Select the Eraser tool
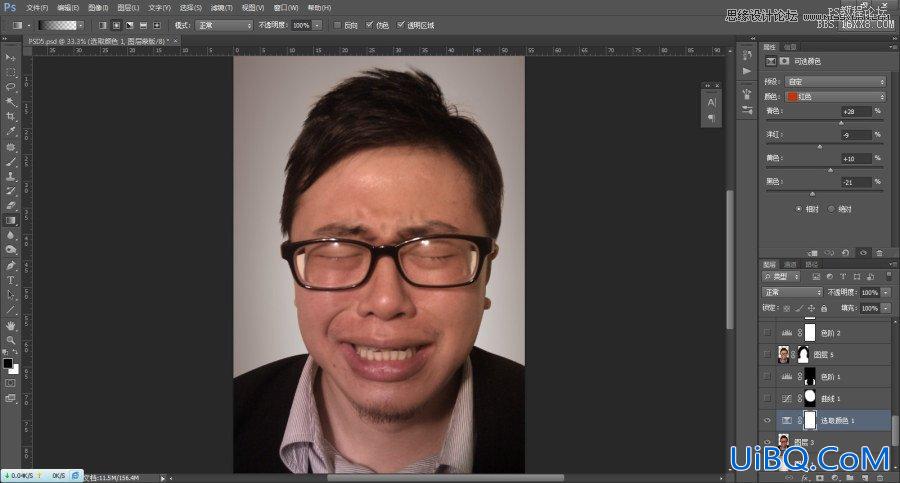Screen dimensions: 900x483 tap(10, 205)
